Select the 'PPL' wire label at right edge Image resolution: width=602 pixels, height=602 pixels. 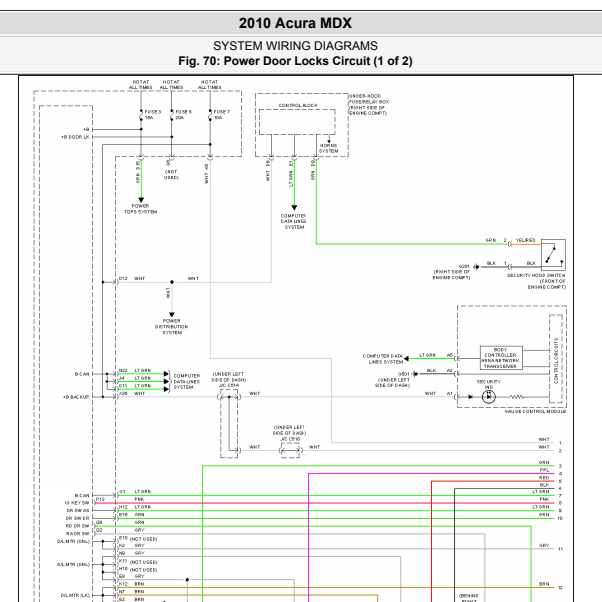pos(544,470)
